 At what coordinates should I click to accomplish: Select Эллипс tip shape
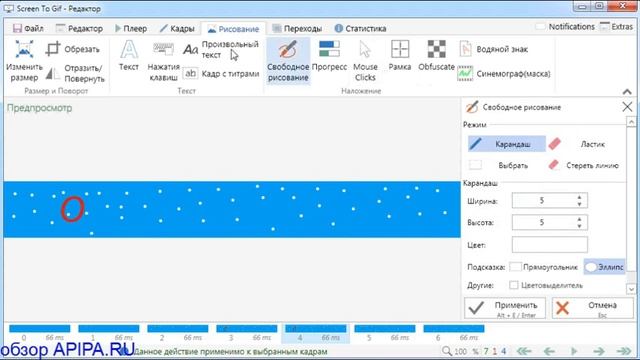[x=604, y=267]
